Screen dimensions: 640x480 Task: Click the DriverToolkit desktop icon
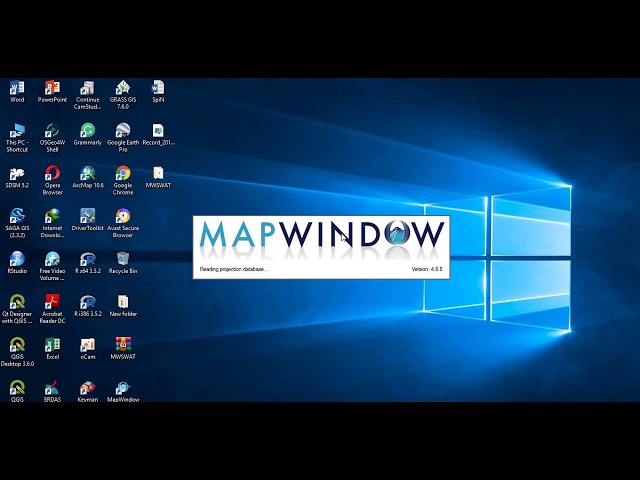[87, 220]
